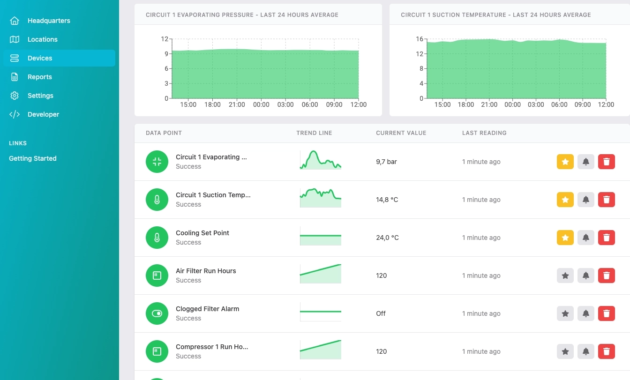Click Clogged Filter Alarm switch icon
The height and width of the screenshot is (380, 630).
coord(157,313)
